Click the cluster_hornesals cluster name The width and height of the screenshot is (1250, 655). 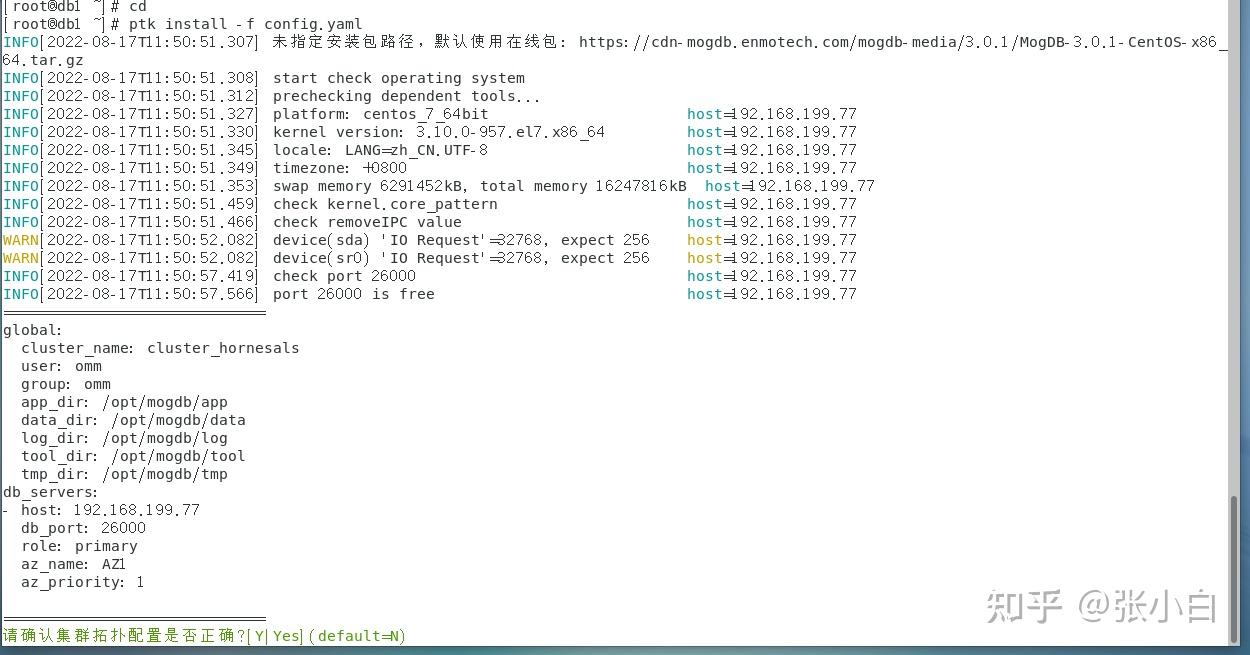pyautogui.click(x=220, y=348)
